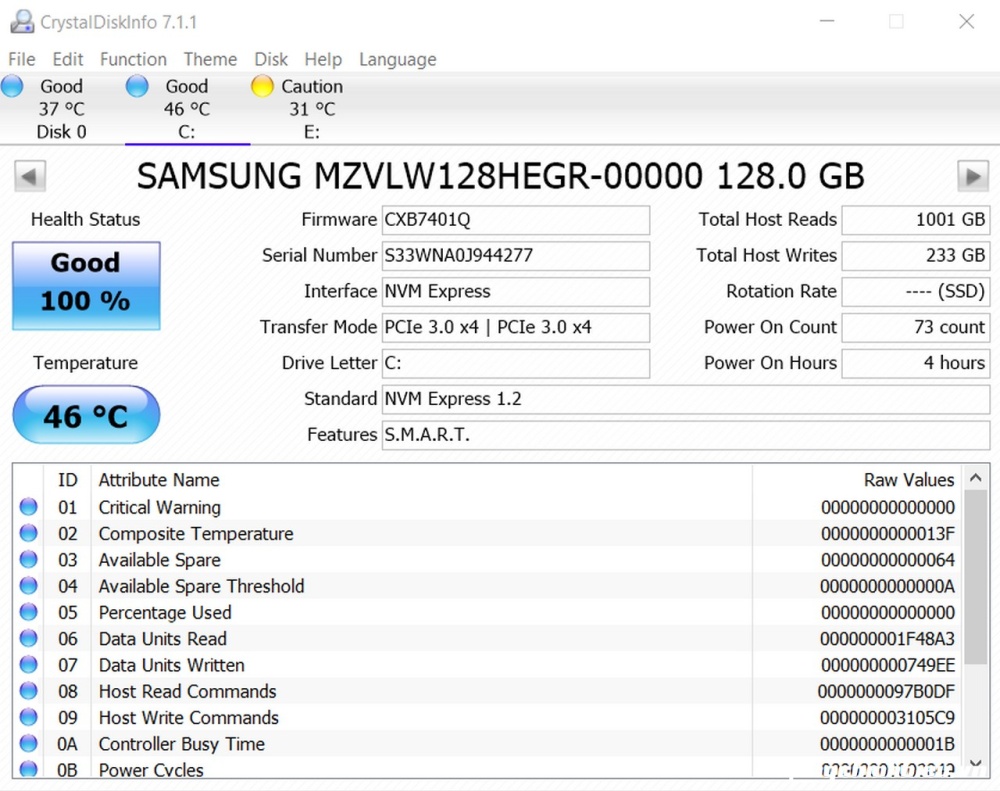Click the status orb for Available Spare Threshold
Image resolution: width=1000 pixels, height=791 pixels.
pyautogui.click(x=29, y=586)
